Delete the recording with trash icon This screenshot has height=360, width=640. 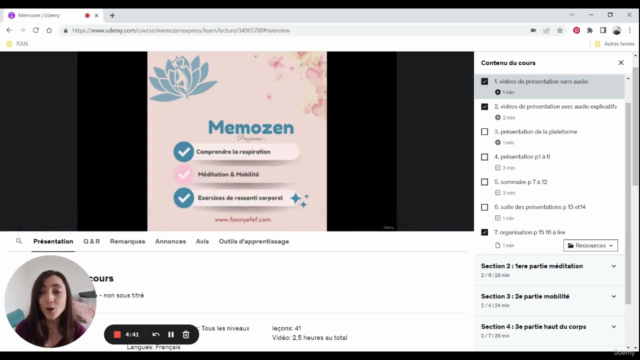pos(186,335)
